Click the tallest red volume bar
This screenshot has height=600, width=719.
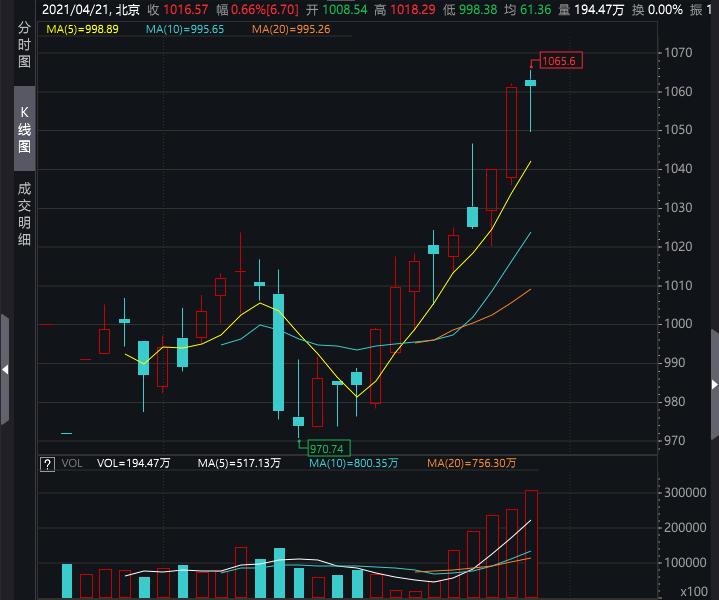pyautogui.click(x=531, y=544)
